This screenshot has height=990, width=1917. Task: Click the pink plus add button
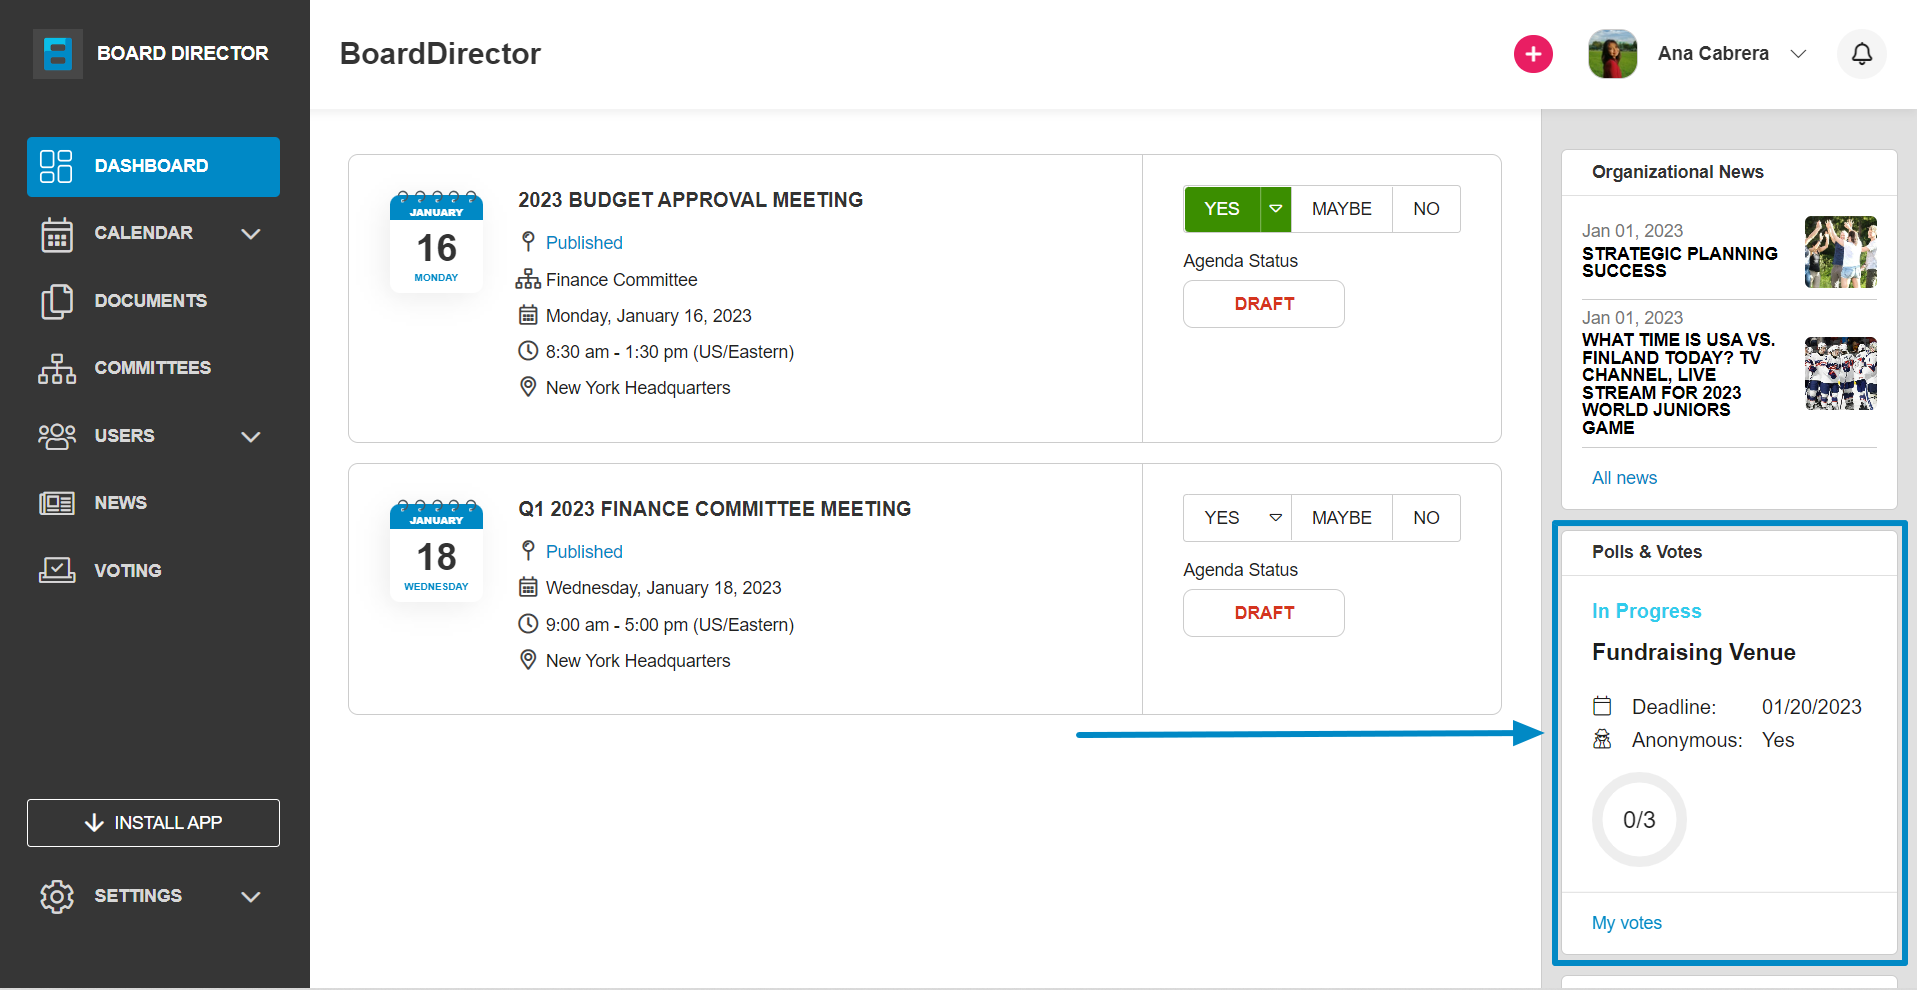(x=1533, y=54)
